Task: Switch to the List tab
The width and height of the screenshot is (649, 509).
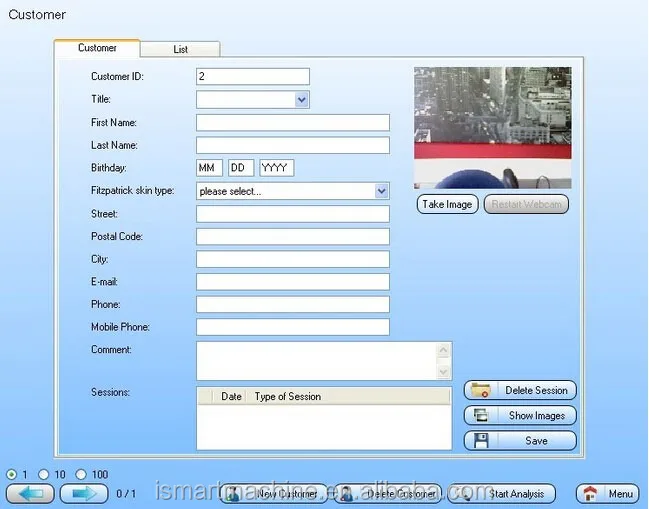Action: [x=180, y=49]
